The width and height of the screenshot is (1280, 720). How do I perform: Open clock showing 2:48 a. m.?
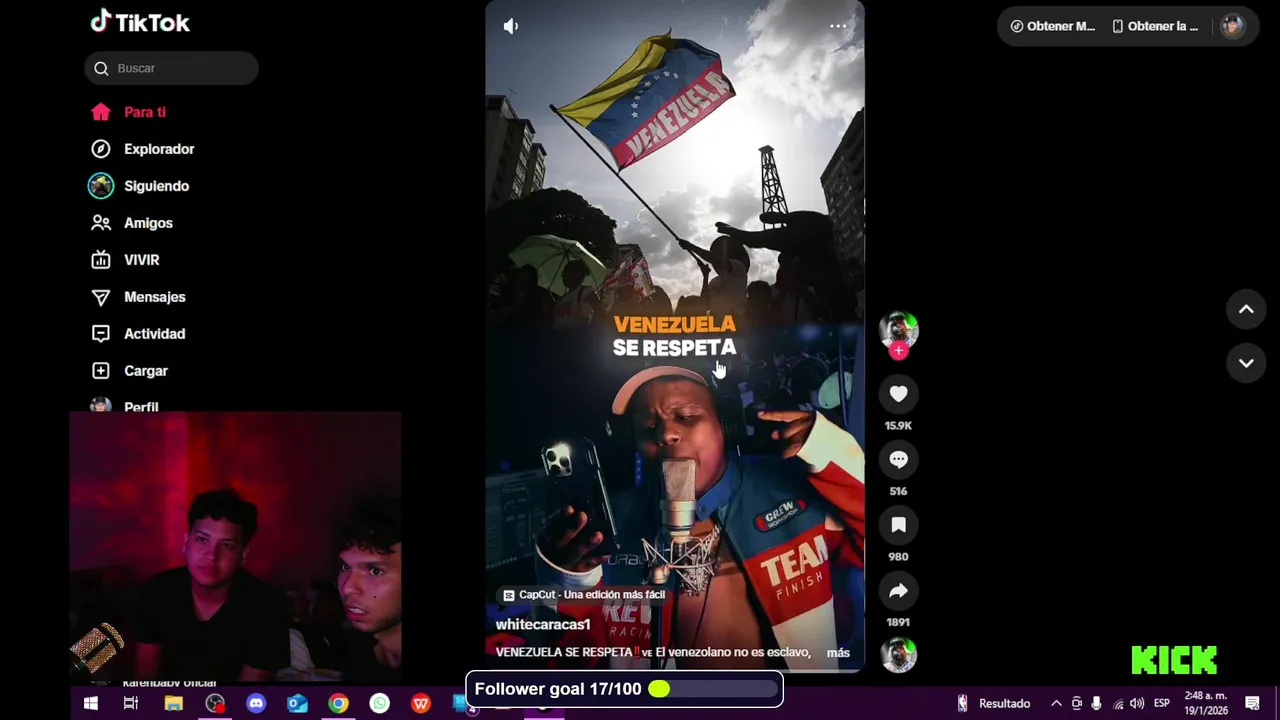tap(1205, 703)
